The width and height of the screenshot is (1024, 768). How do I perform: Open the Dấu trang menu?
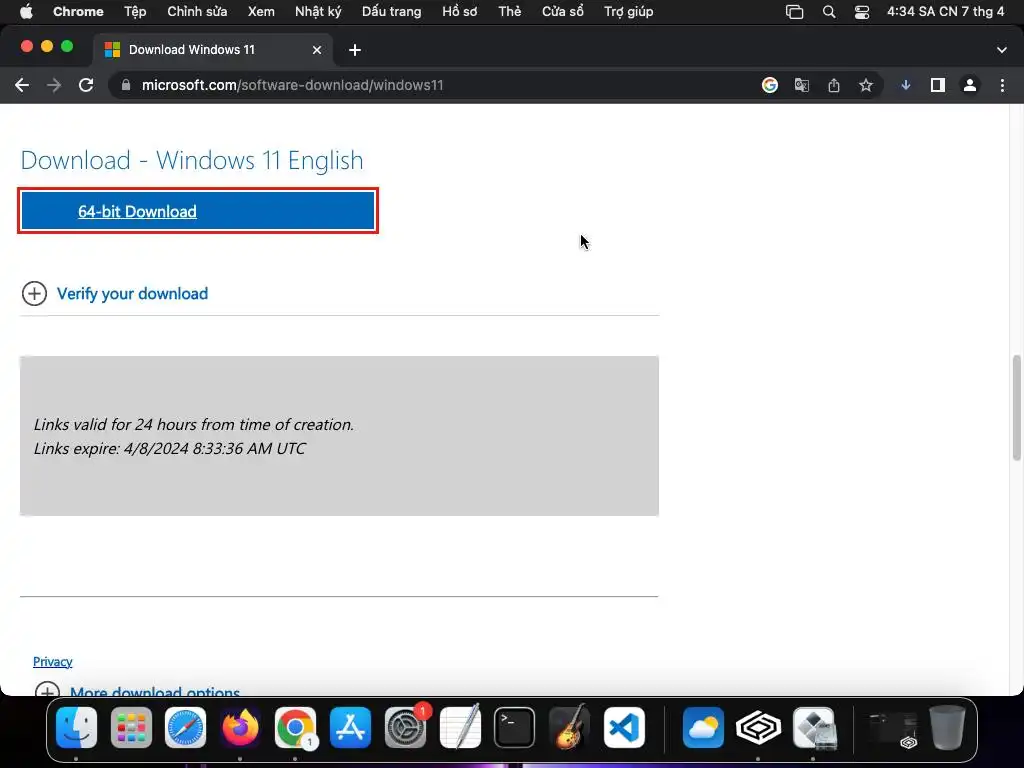pyautogui.click(x=392, y=11)
